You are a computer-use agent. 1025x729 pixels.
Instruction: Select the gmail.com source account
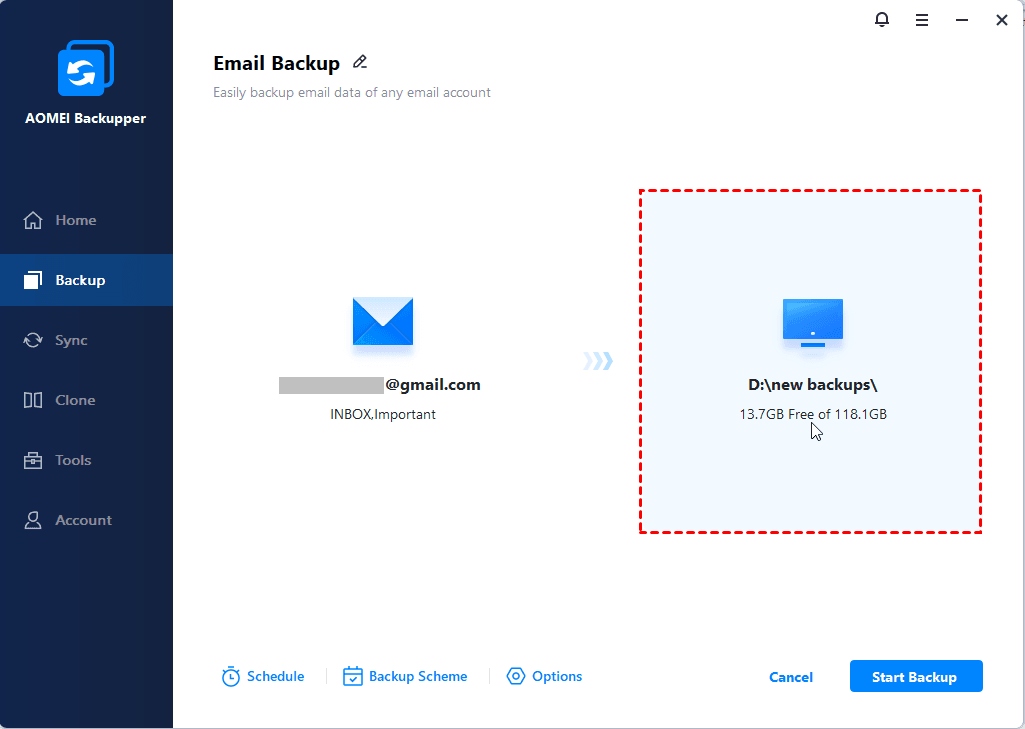click(380, 385)
